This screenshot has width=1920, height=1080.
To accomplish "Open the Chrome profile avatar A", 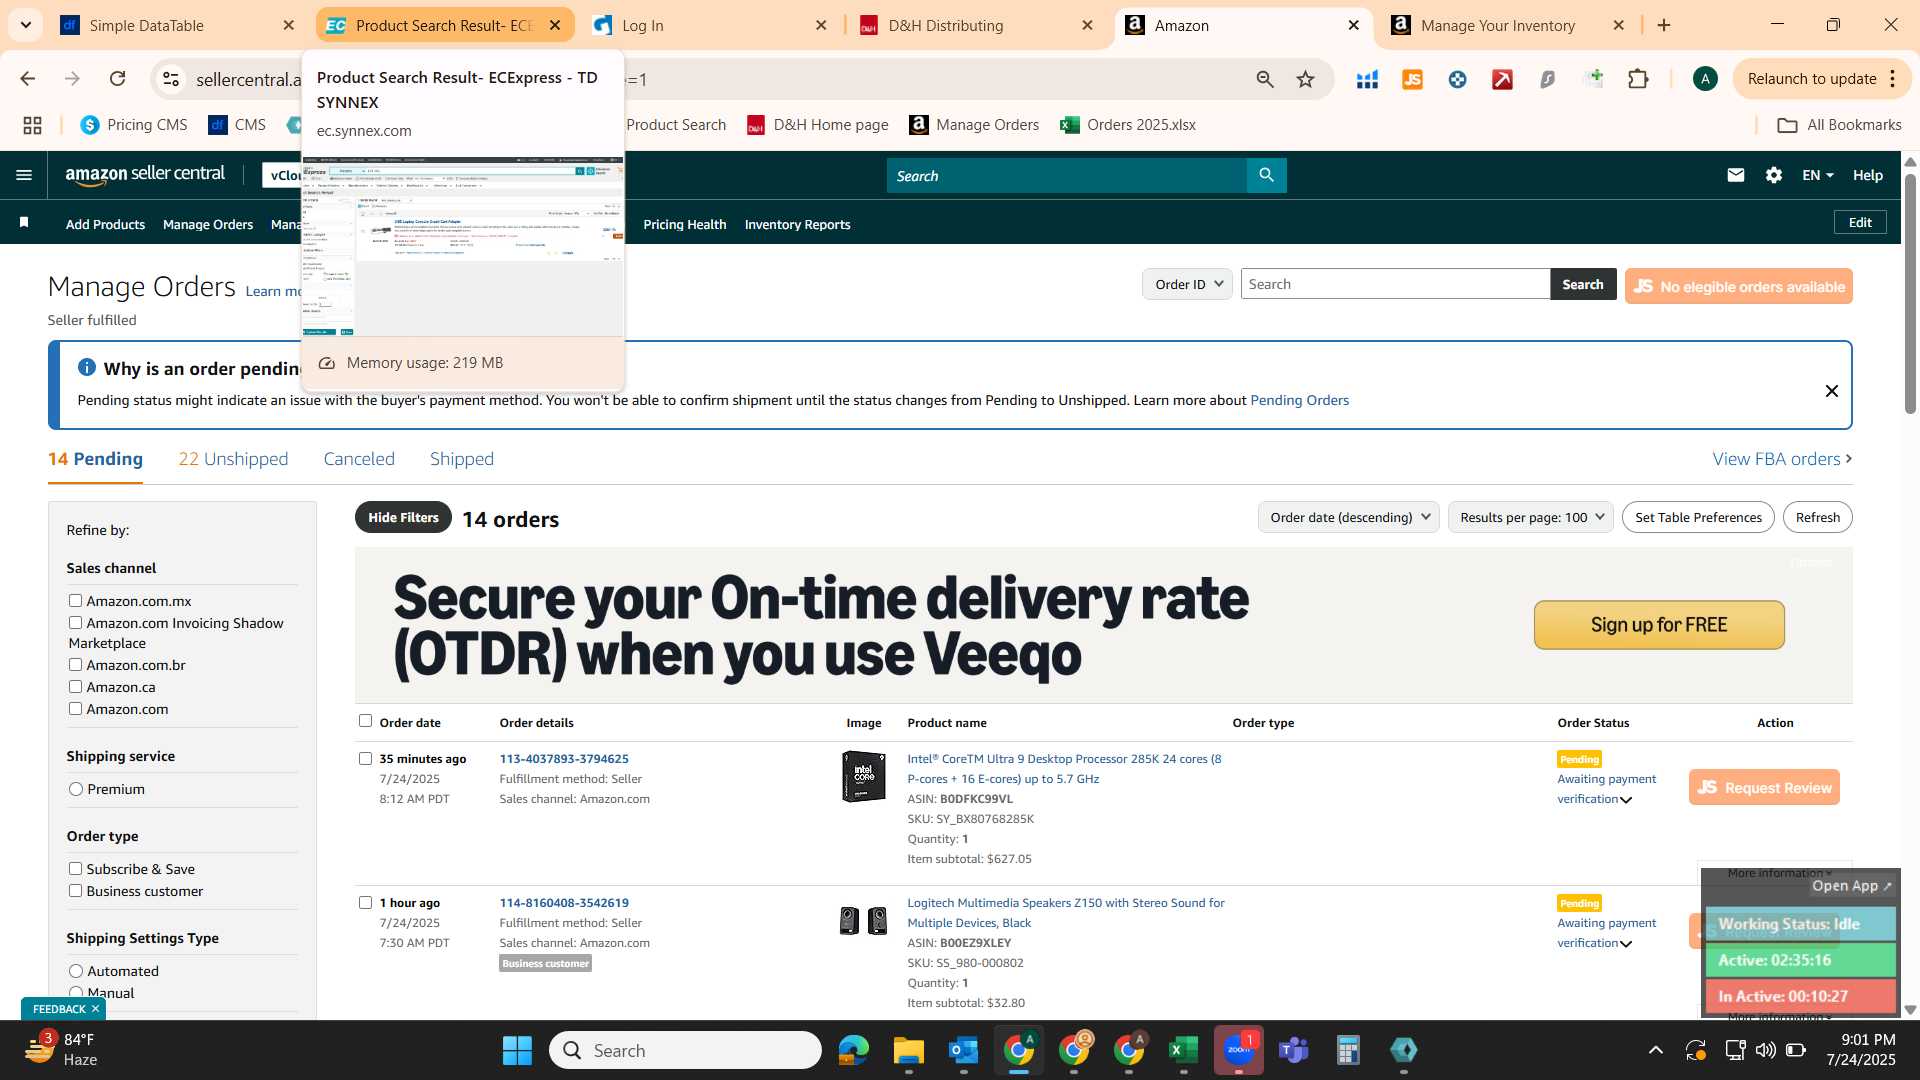I will pyautogui.click(x=1705, y=79).
